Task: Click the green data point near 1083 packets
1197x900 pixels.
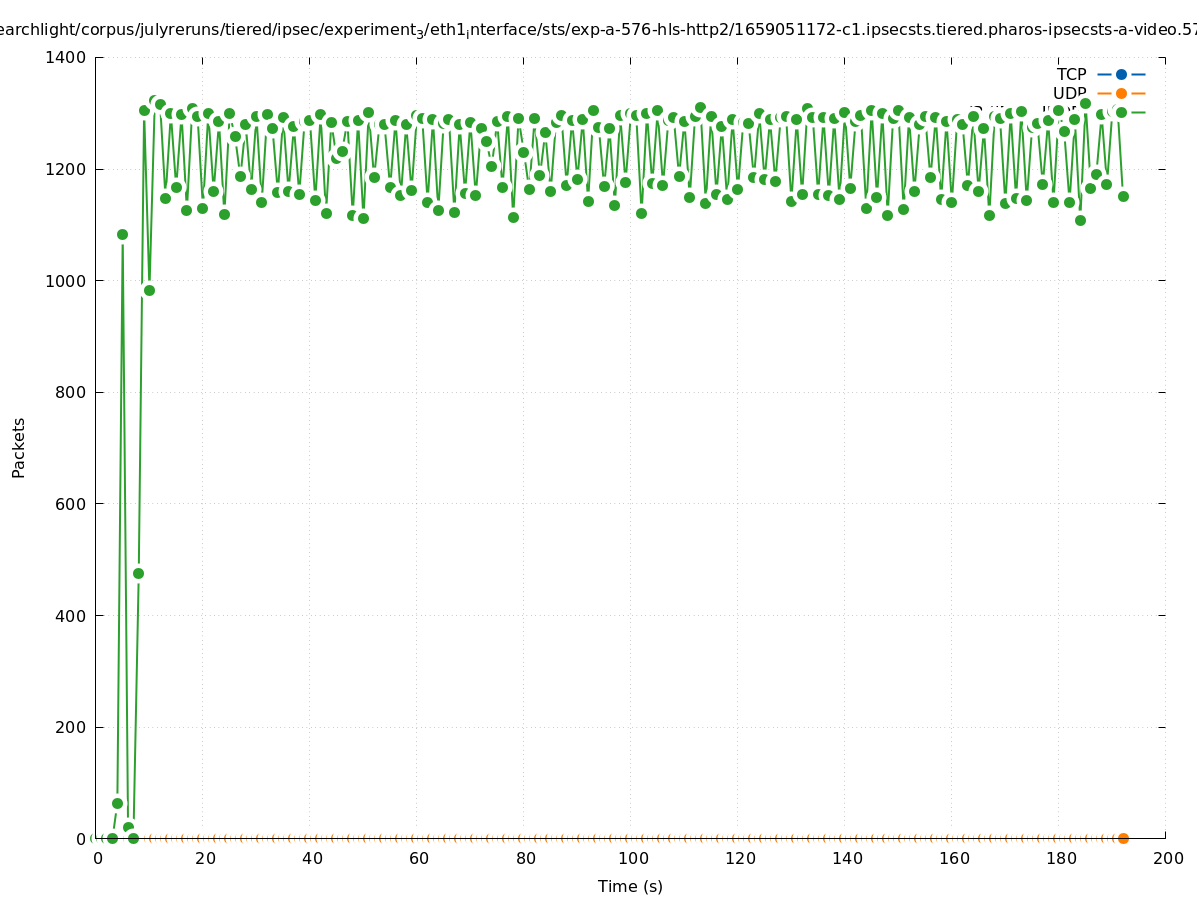Action: [122, 234]
